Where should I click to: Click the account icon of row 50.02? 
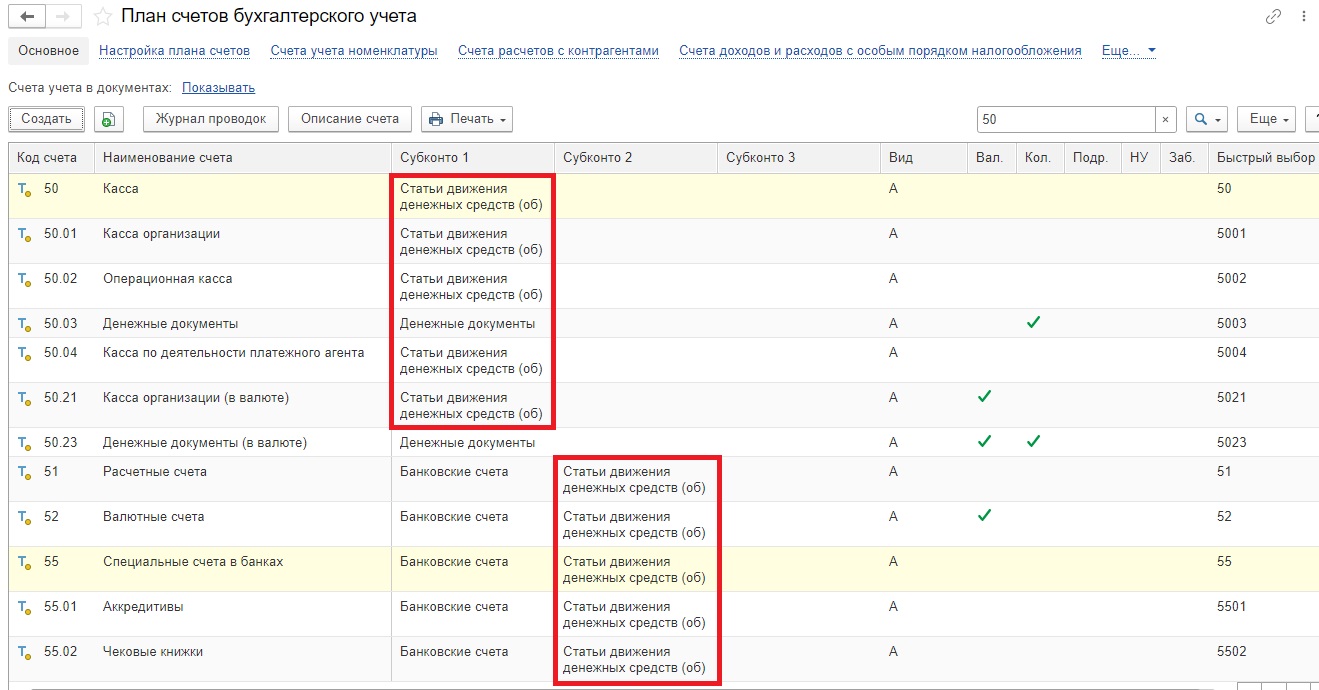click(x=25, y=280)
